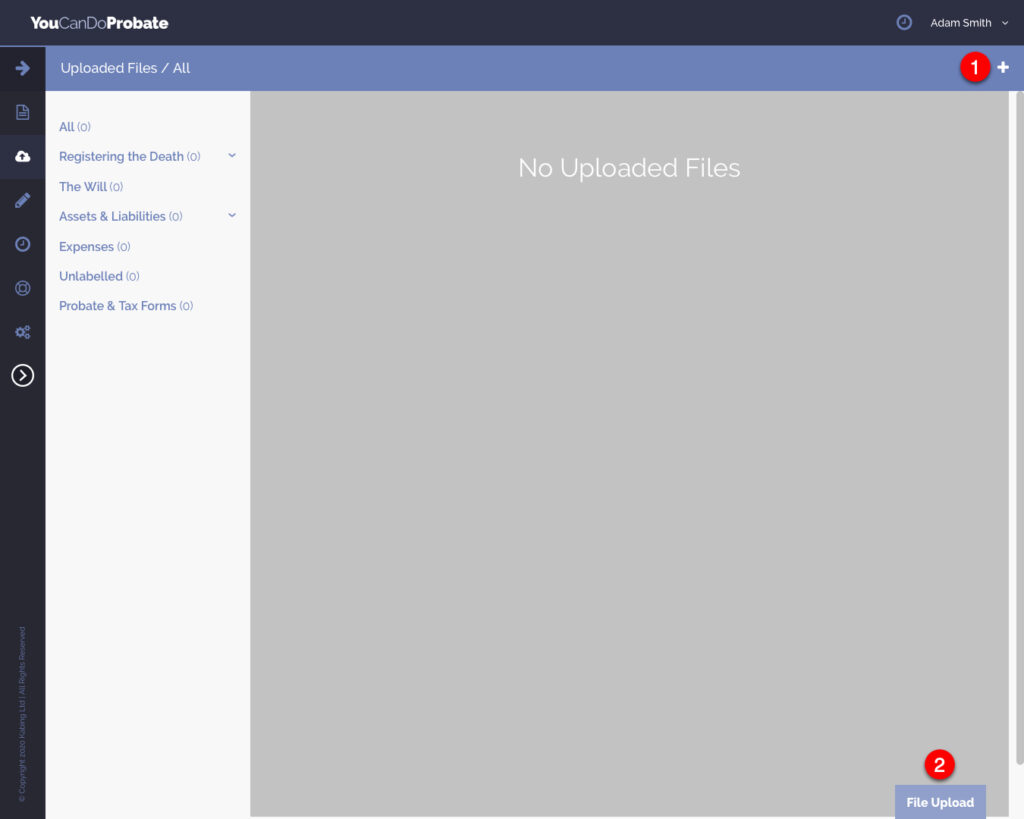1024x819 pixels.
Task: Open the settings gears sidebar icon
Action: pos(22,332)
